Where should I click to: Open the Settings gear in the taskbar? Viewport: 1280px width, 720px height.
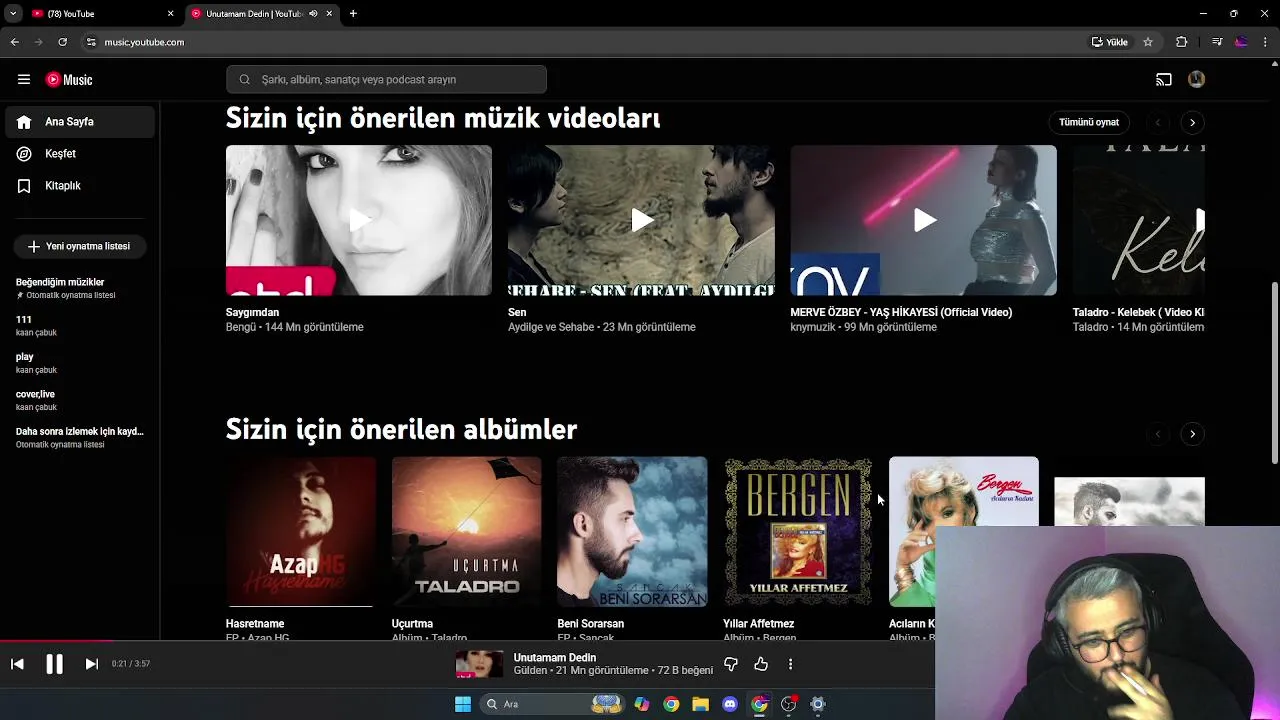point(818,704)
